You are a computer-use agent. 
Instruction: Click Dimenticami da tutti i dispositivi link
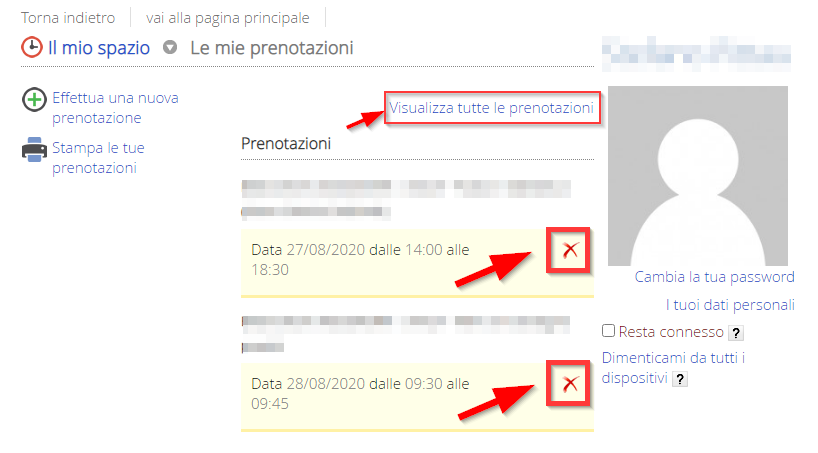coord(673,368)
